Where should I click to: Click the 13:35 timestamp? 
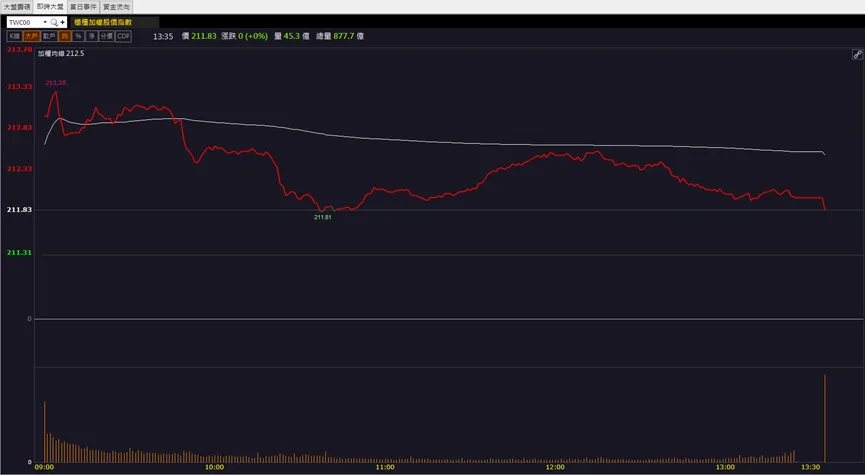coord(163,36)
